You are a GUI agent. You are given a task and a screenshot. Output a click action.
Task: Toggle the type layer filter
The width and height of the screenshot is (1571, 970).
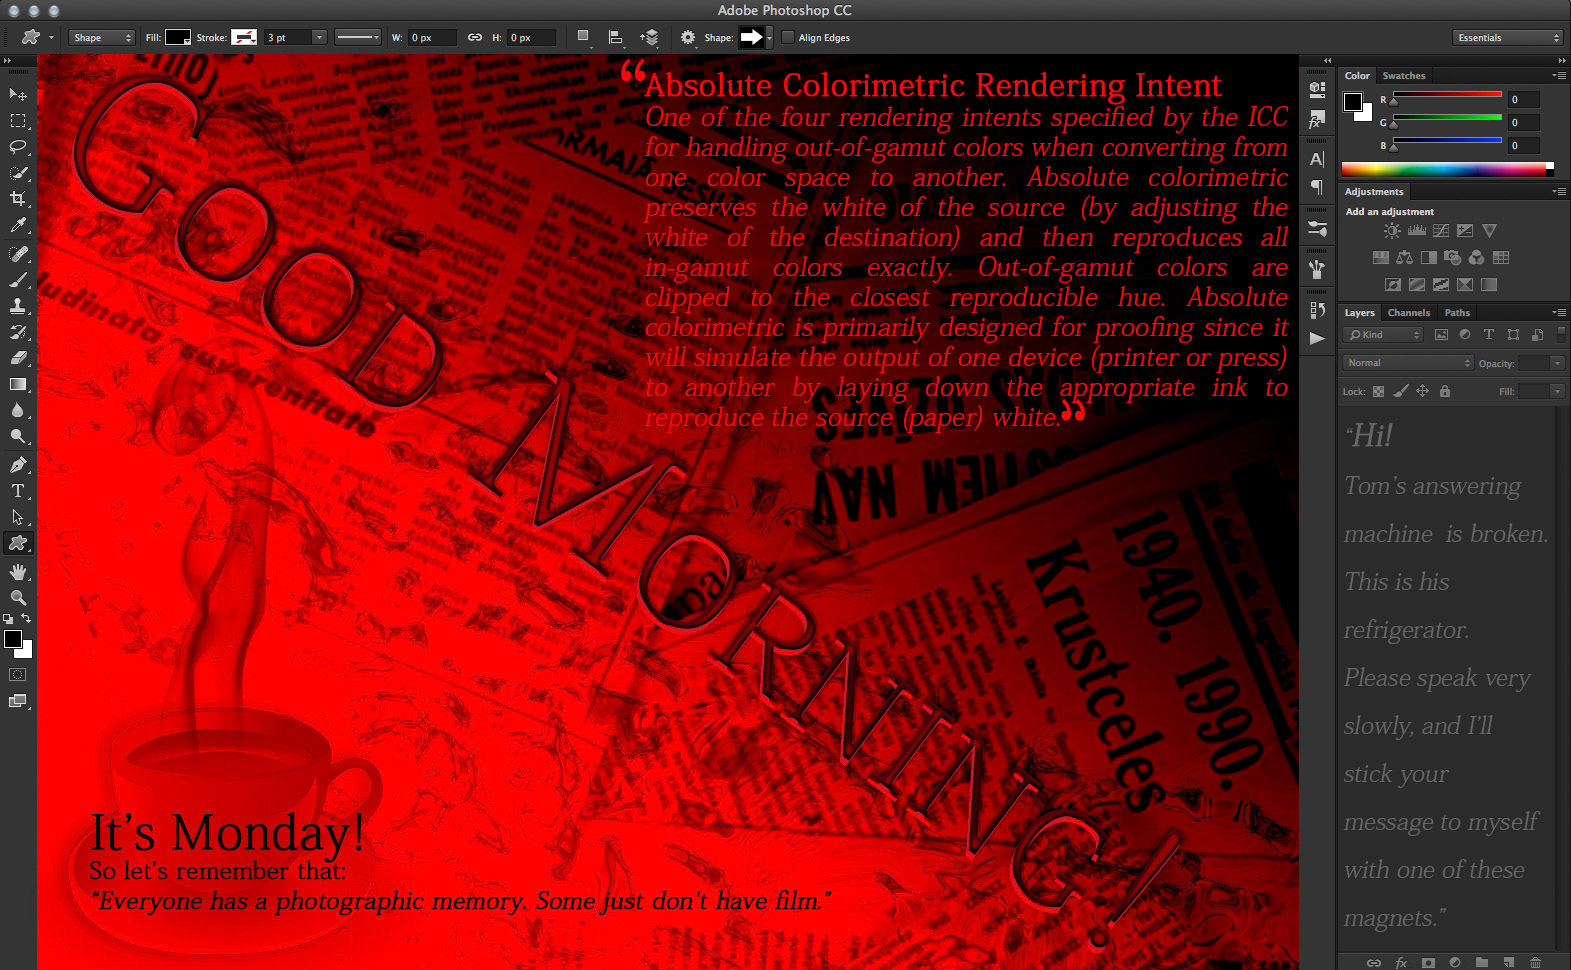(x=1489, y=335)
